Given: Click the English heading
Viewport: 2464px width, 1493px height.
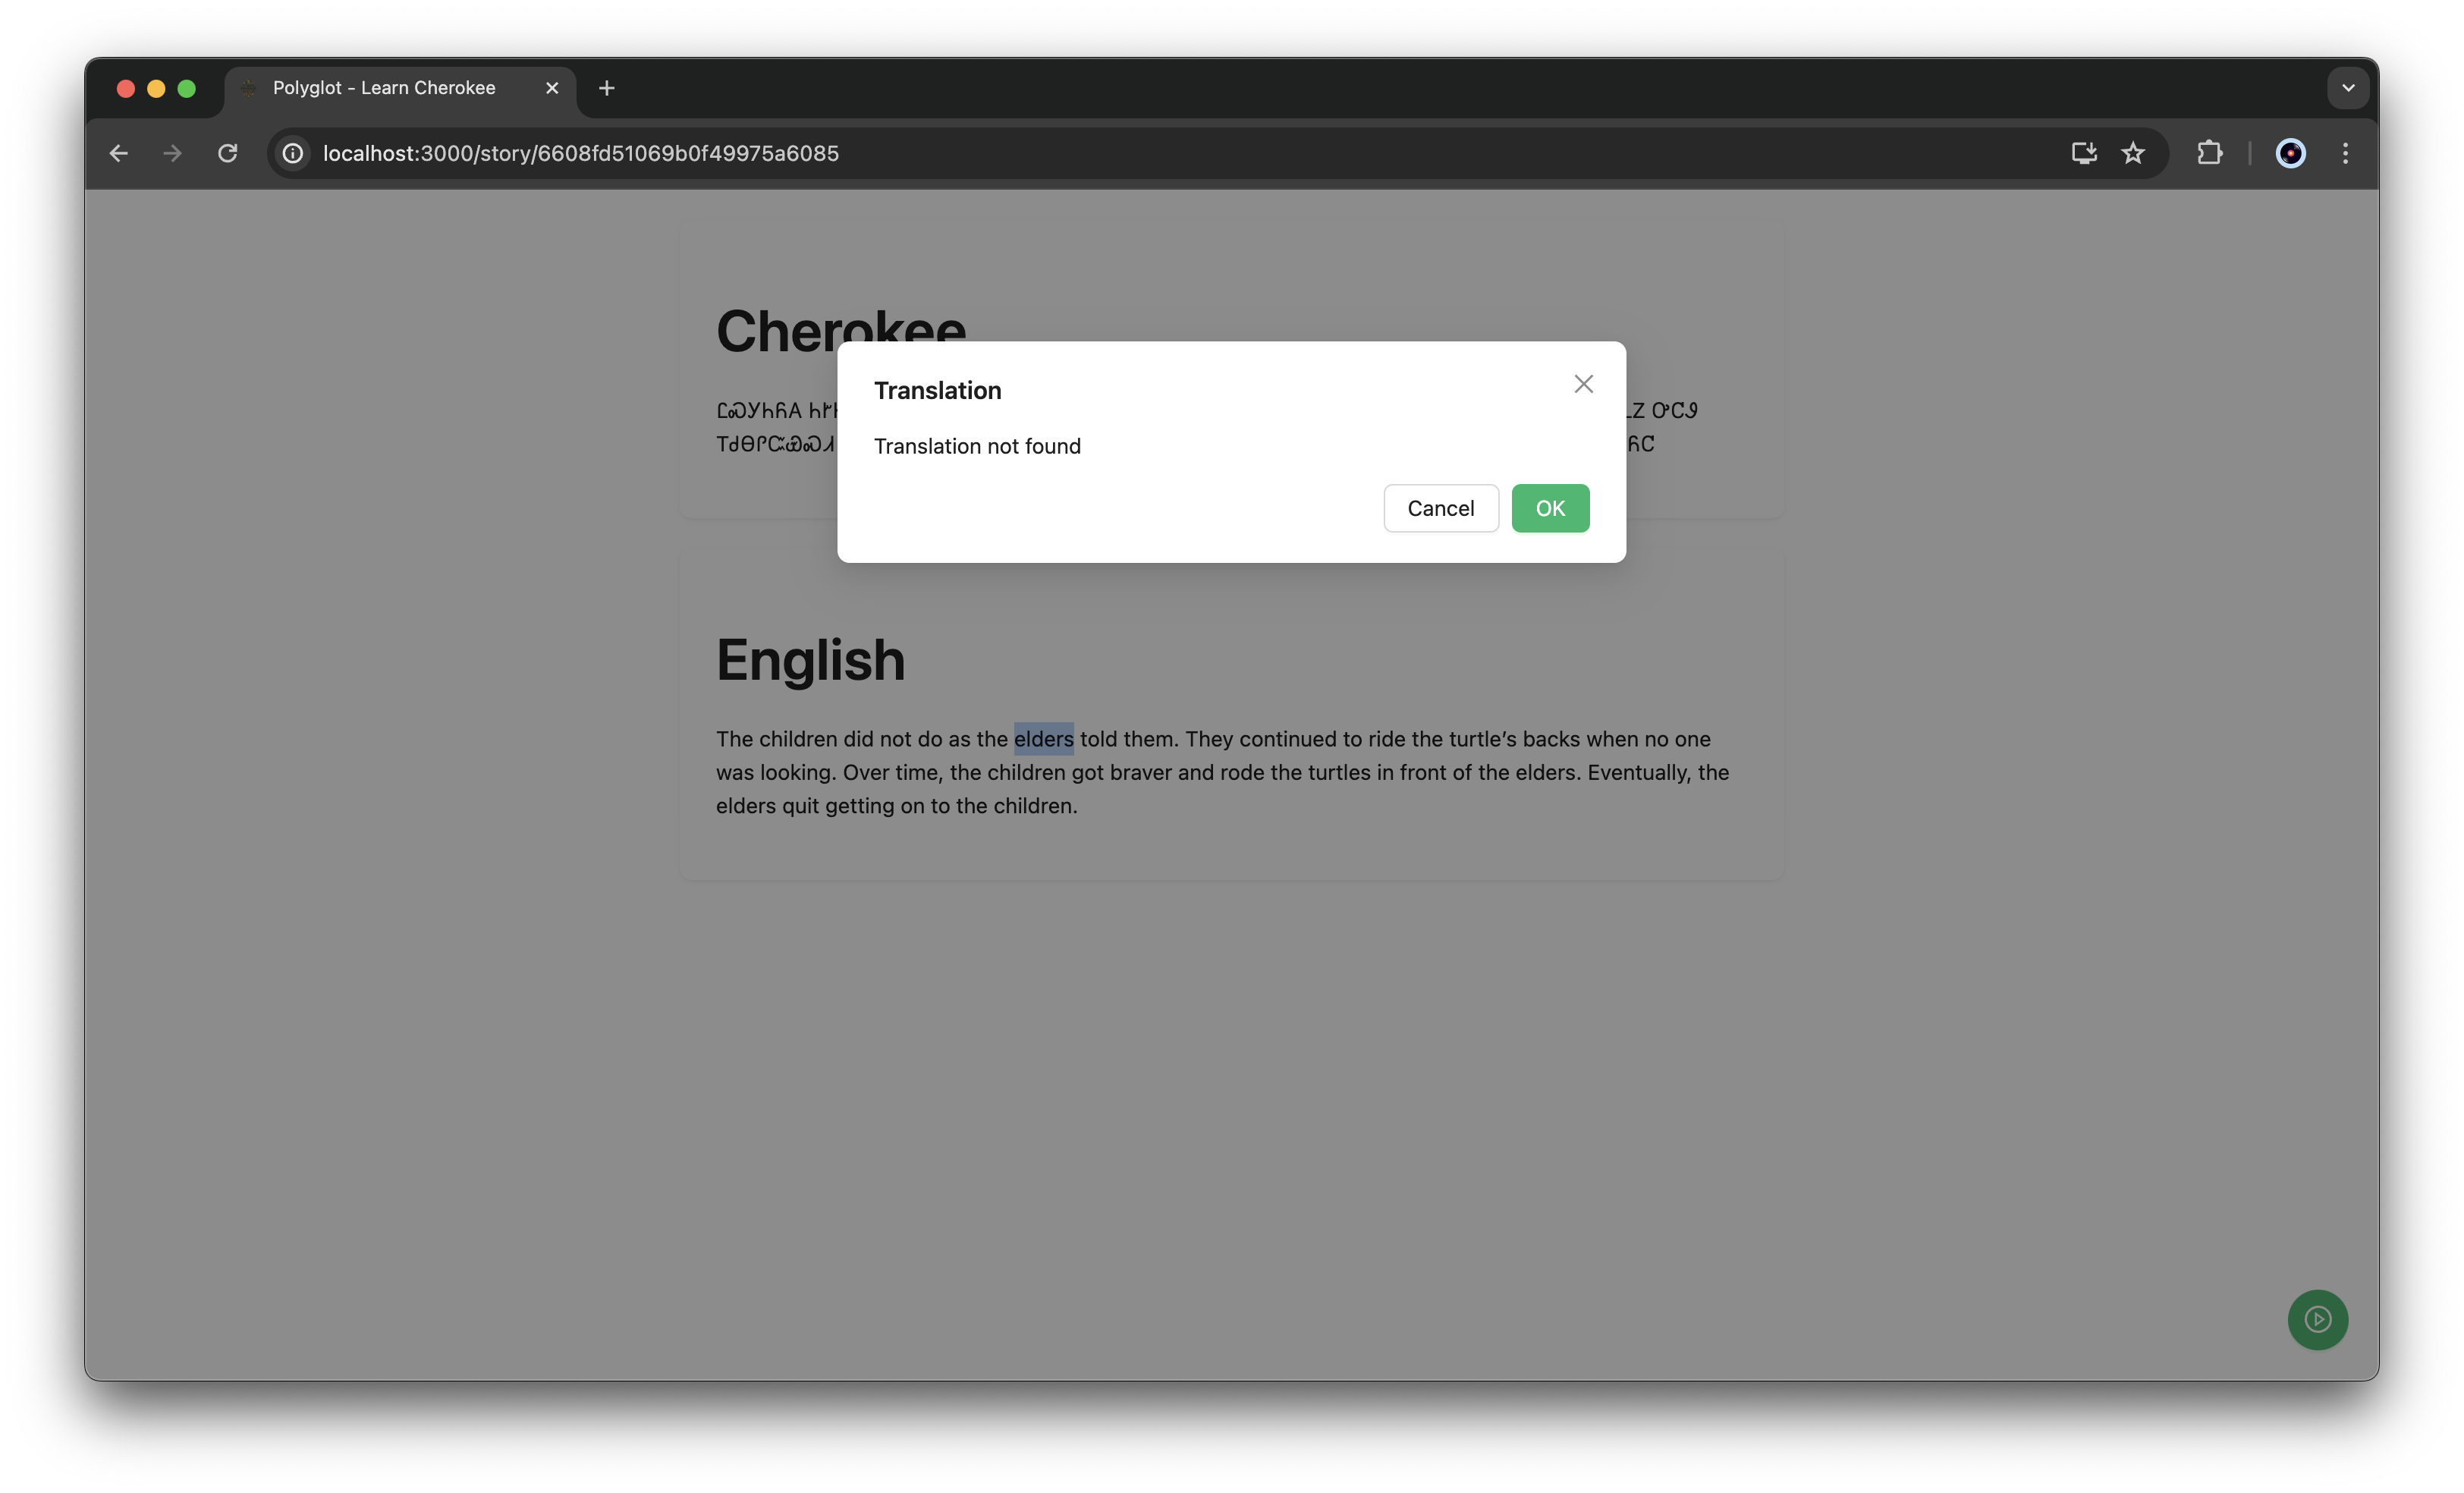Looking at the screenshot, I should click(x=810, y=660).
